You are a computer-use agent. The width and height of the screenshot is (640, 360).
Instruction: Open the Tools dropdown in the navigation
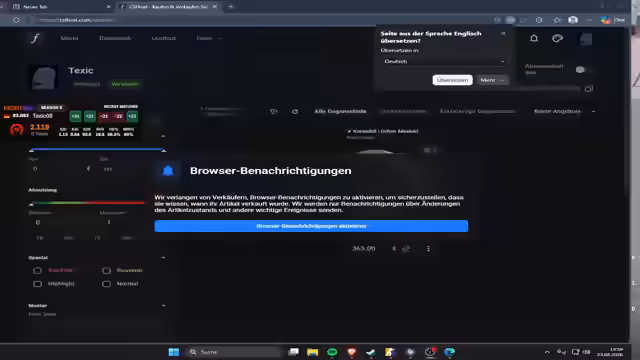209,38
